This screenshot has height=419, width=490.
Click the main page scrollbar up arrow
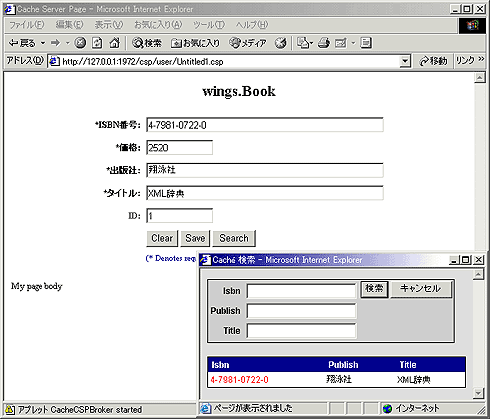click(x=480, y=78)
